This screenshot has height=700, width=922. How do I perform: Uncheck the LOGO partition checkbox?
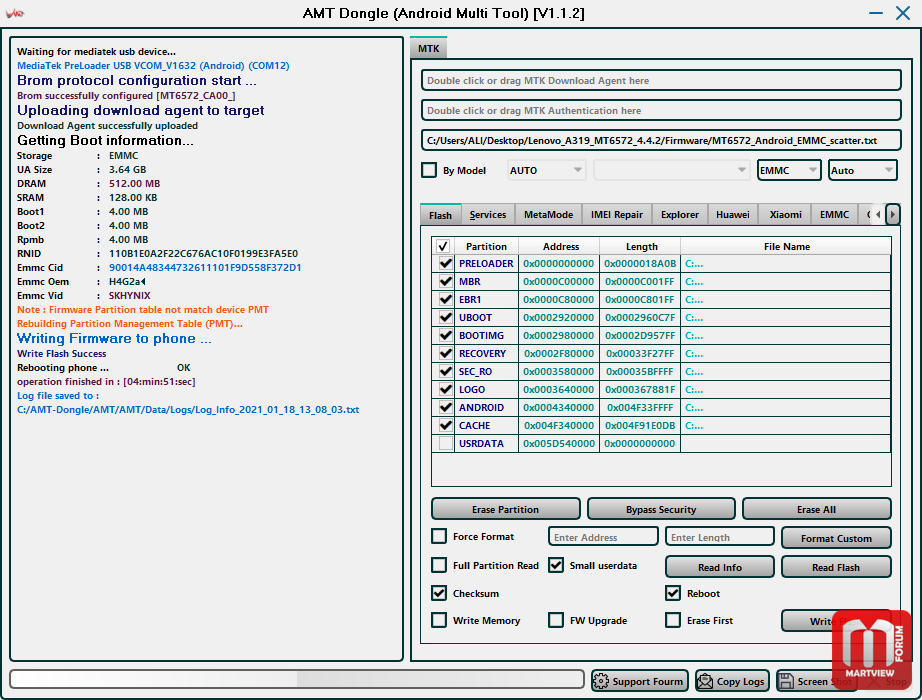pyautogui.click(x=446, y=389)
